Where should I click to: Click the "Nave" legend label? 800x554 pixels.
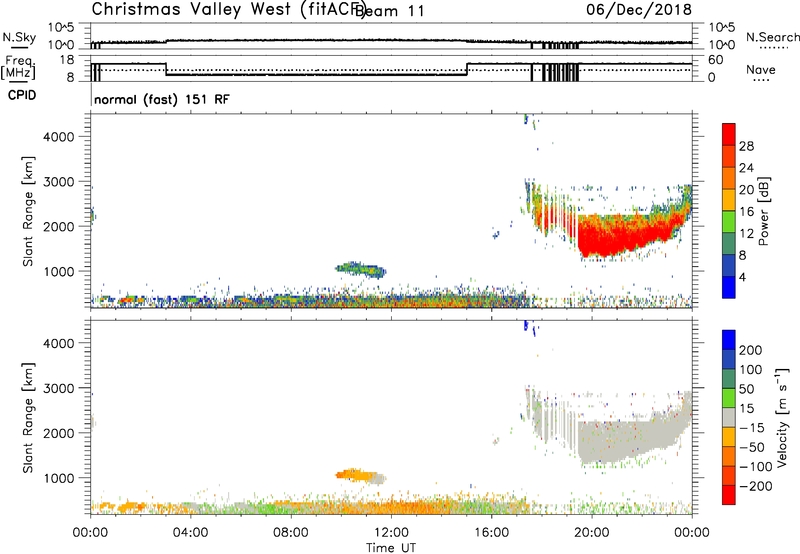pos(761,70)
